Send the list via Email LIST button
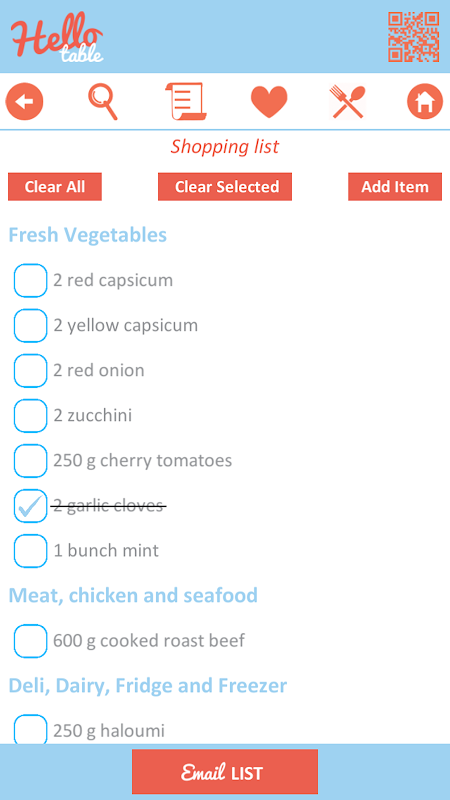Viewport: 450px width, 800px height. point(225,771)
